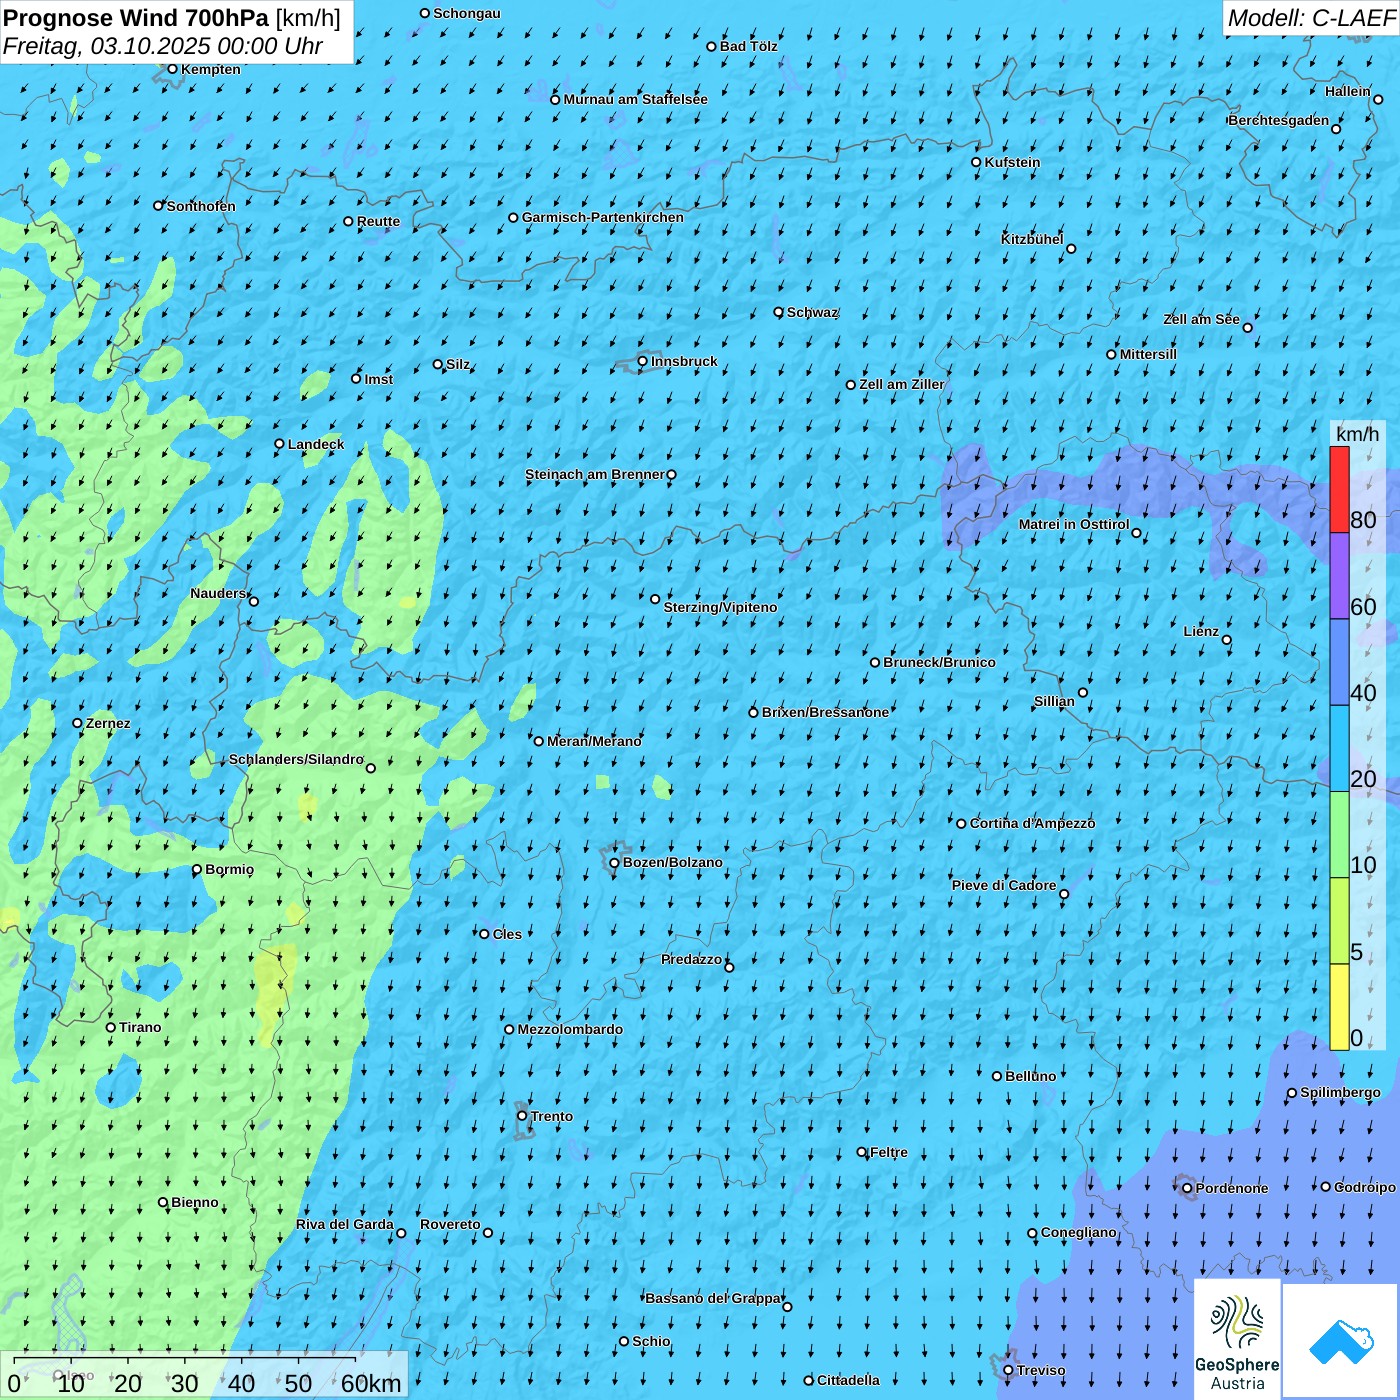1400x1400 pixels.
Task: Click the date 'Freitag, 03.10.2025 00:00 Uhr'
Action: pos(163,46)
